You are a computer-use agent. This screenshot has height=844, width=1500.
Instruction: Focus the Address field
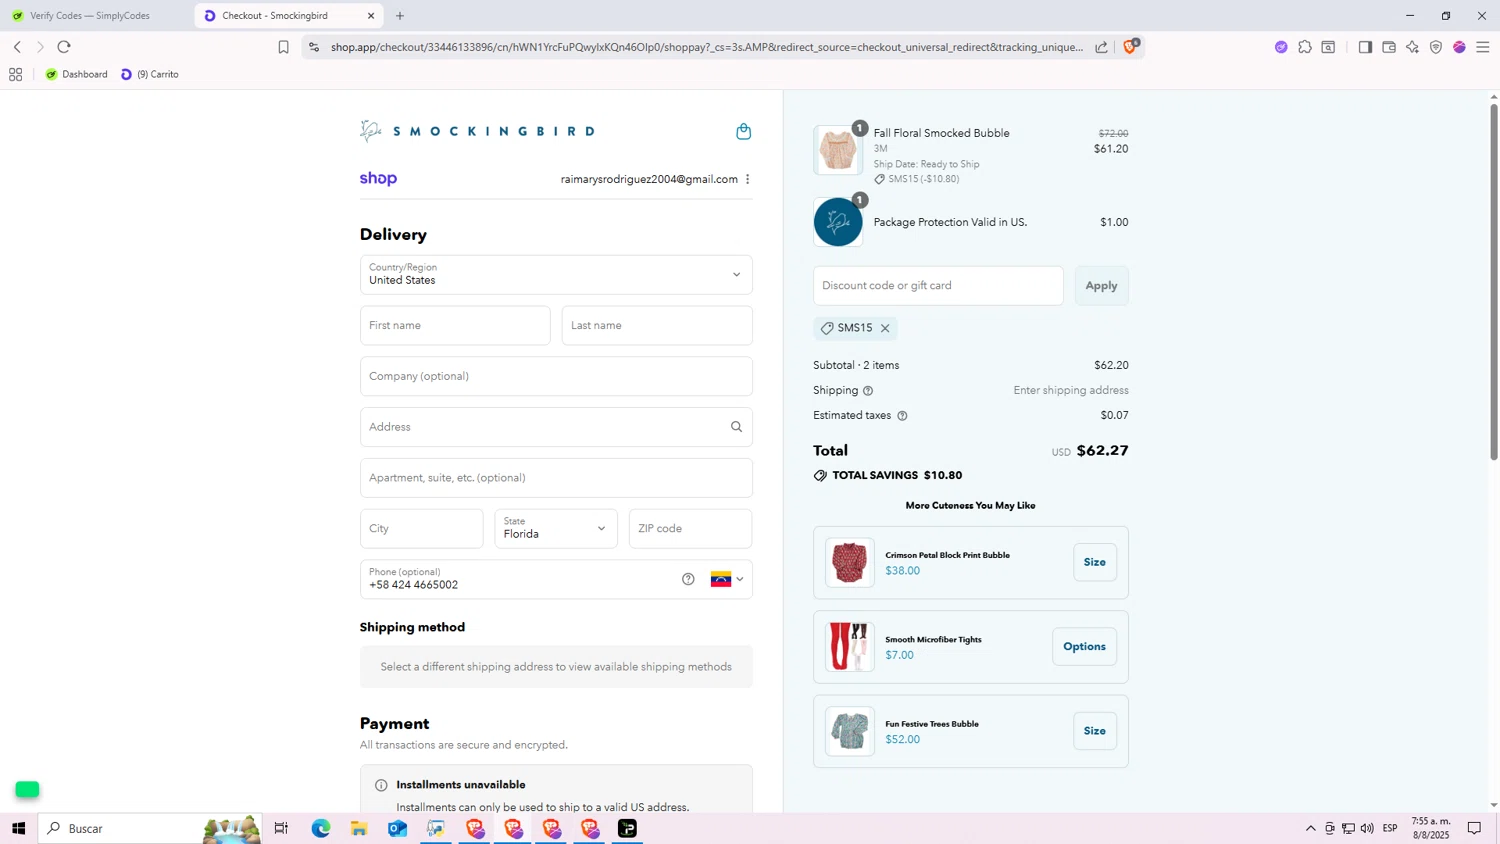pyautogui.click(x=556, y=427)
